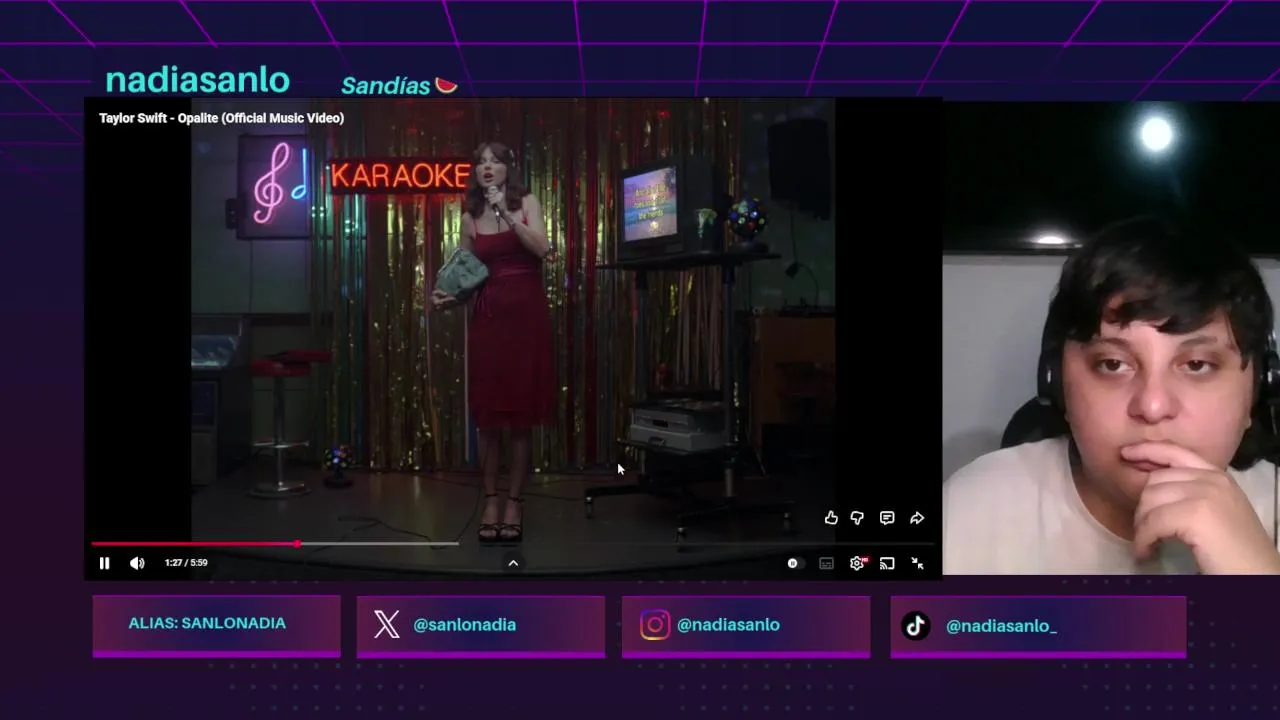Image resolution: width=1280 pixels, height=720 pixels.
Task: Click the nadiasanlo channel name
Action: [x=197, y=80]
